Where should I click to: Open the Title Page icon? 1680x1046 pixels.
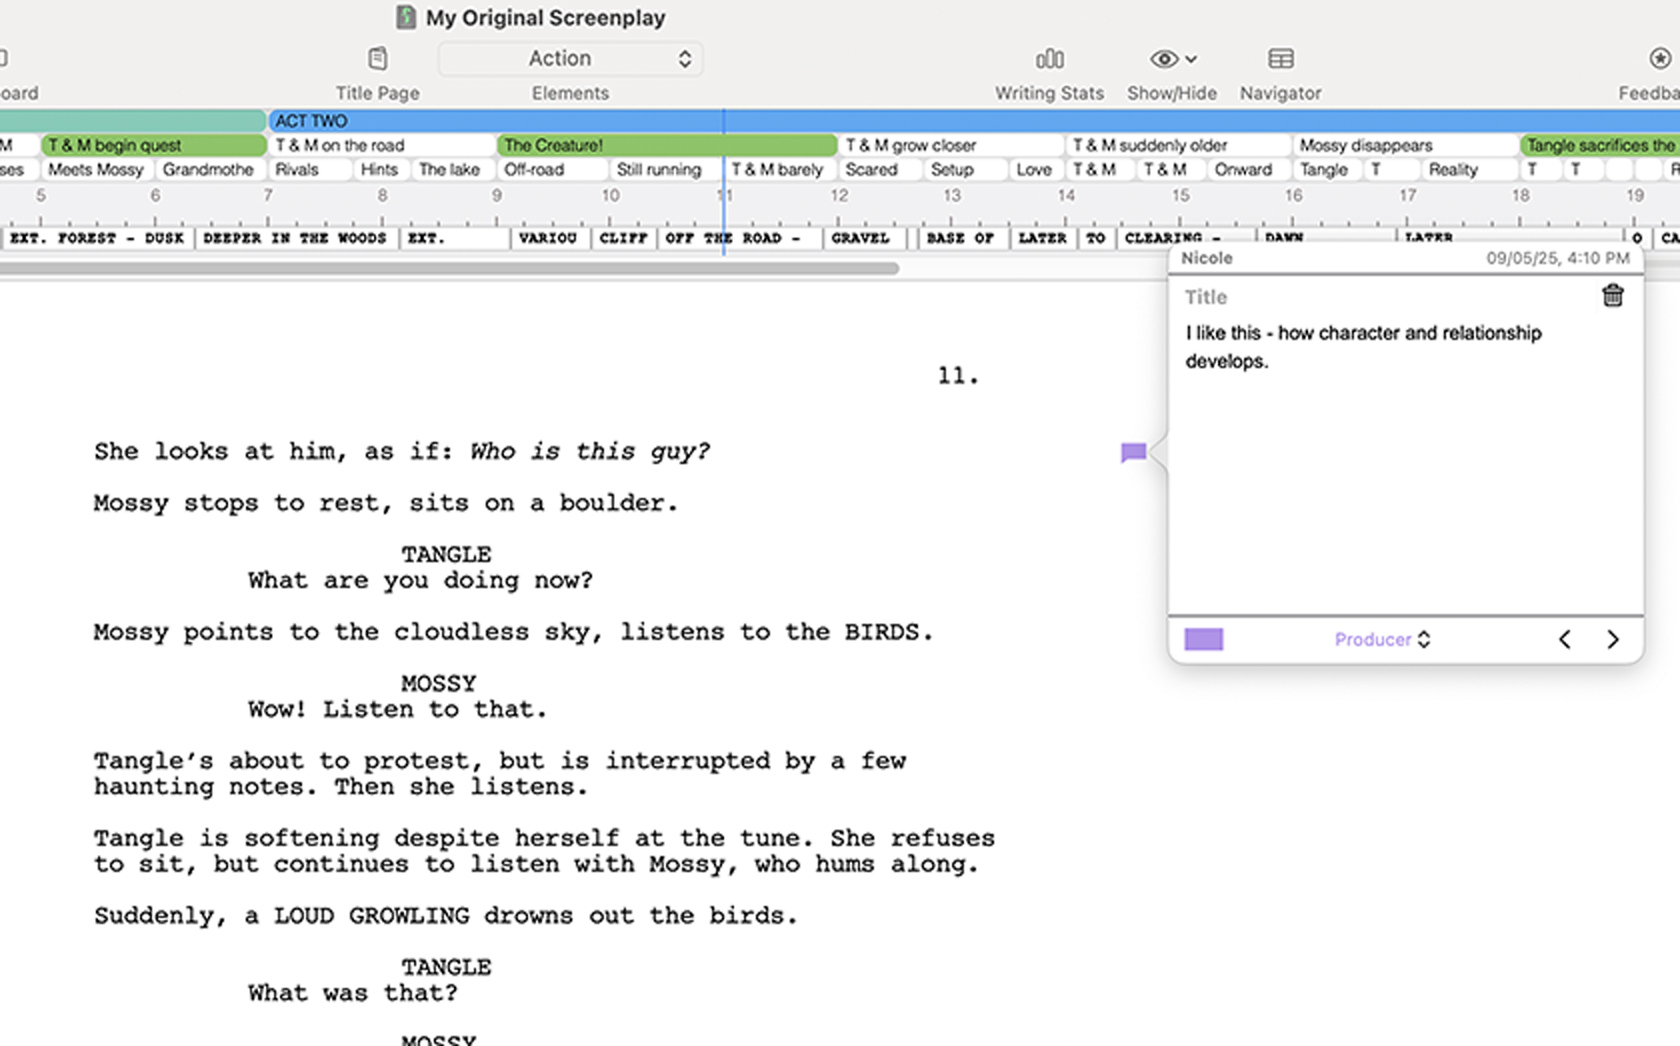pyautogui.click(x=377, y=59)
